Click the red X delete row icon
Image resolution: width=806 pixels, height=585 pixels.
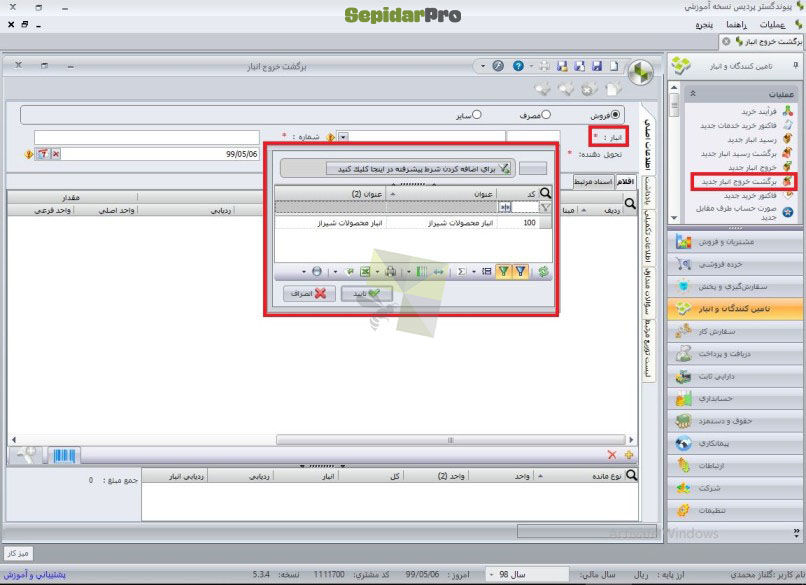tap(611, 455)
